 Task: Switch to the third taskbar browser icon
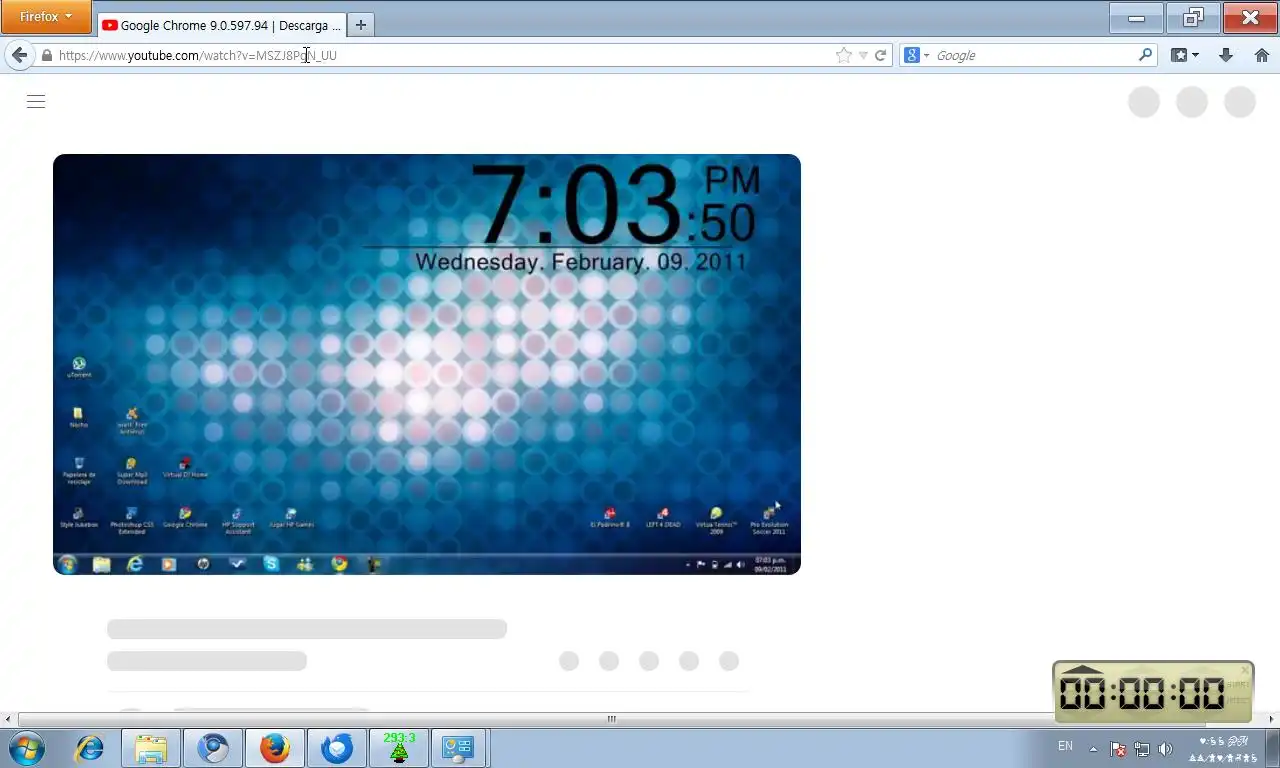213,748
